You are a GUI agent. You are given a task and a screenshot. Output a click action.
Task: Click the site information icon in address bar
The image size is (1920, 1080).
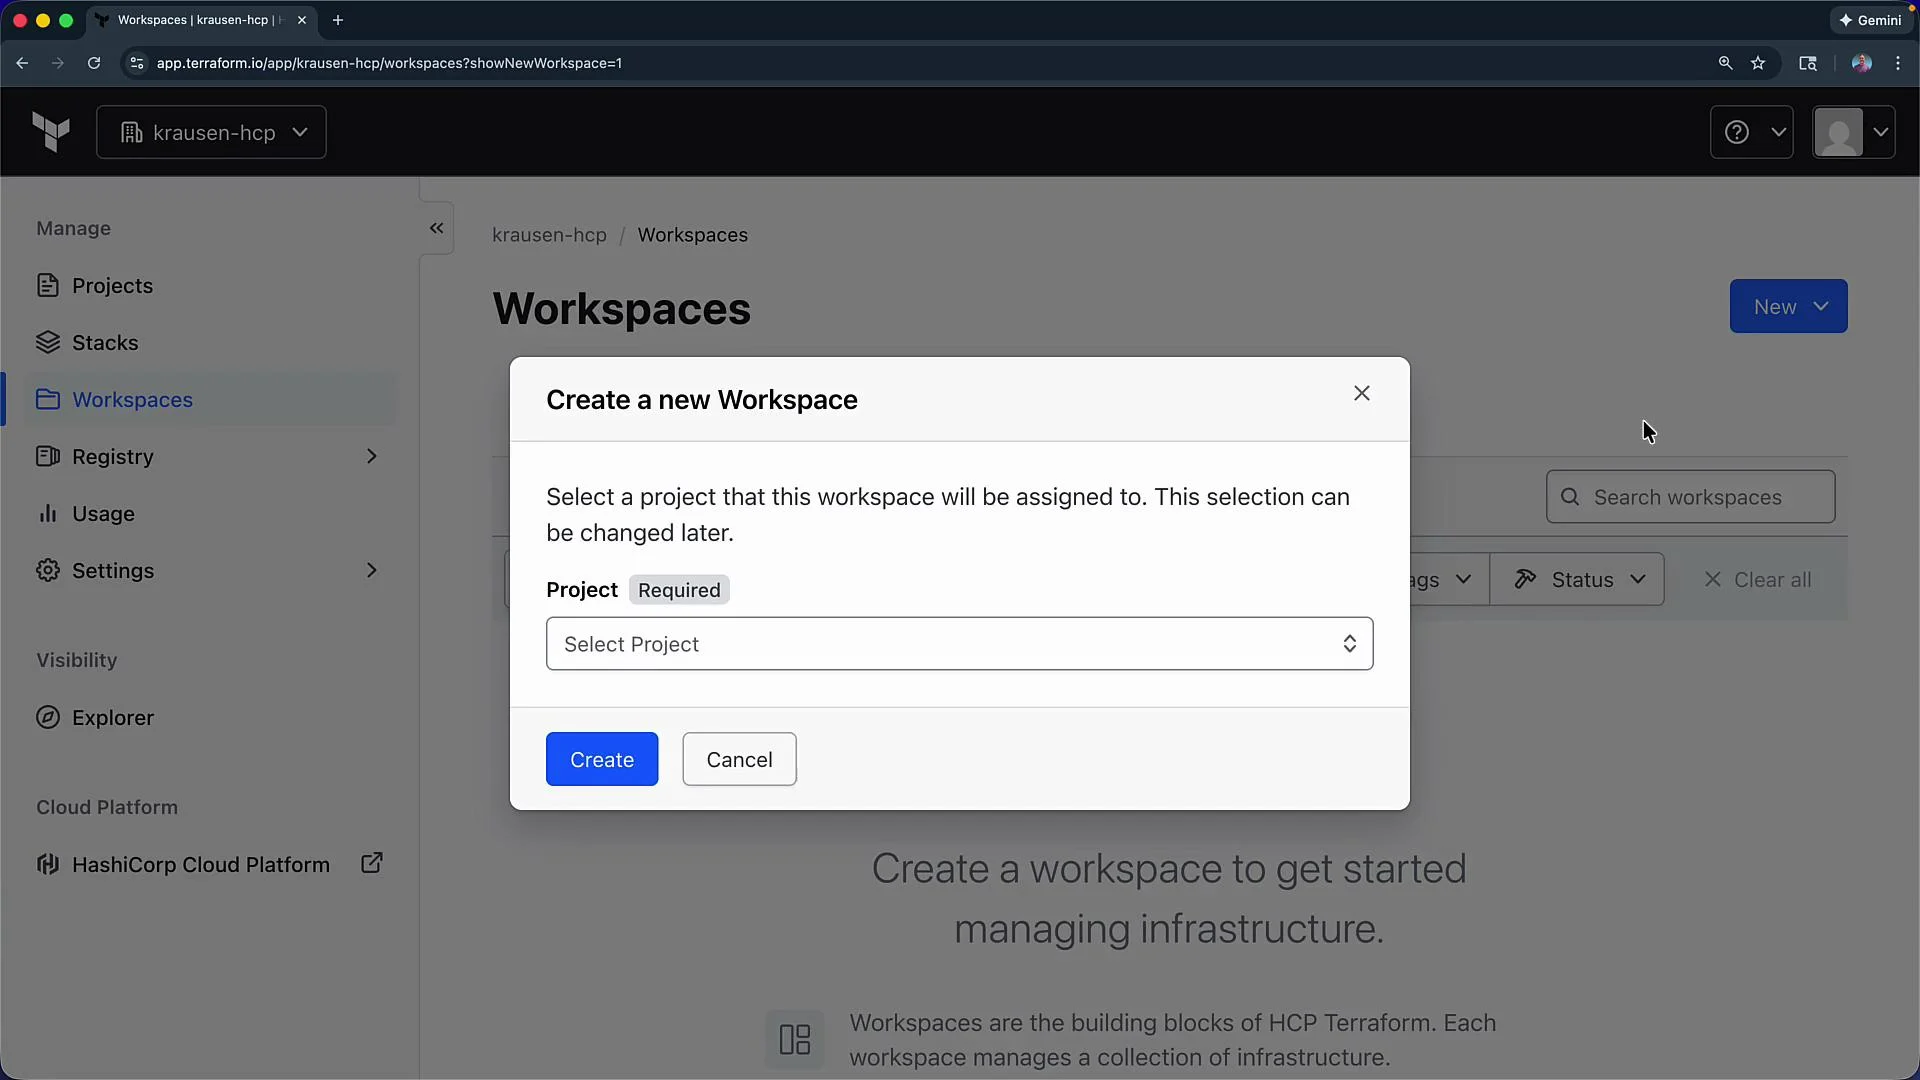click(x=137, y=63)
